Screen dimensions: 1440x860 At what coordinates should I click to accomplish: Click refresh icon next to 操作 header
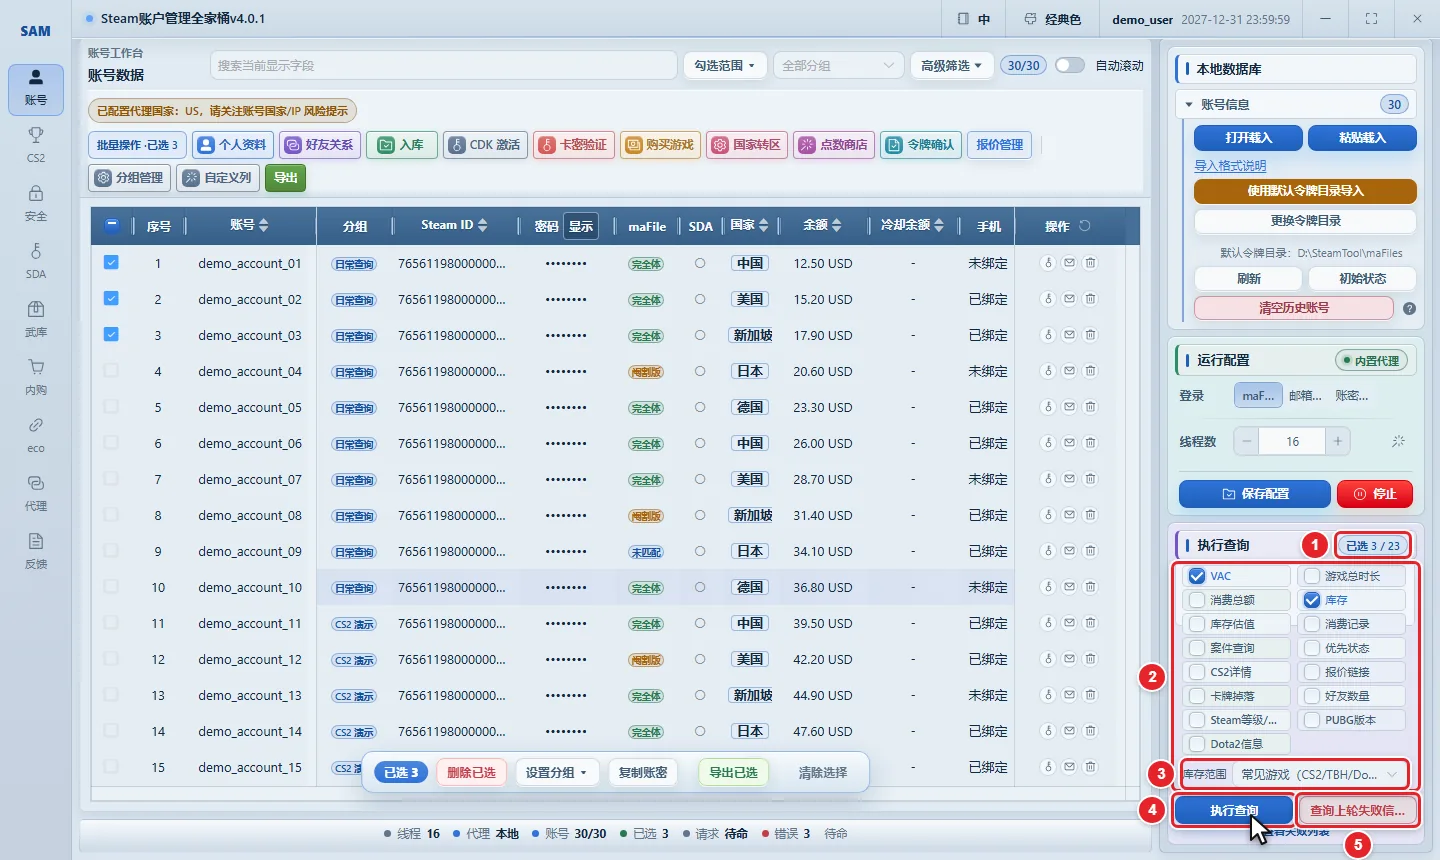pos(1085,226)
